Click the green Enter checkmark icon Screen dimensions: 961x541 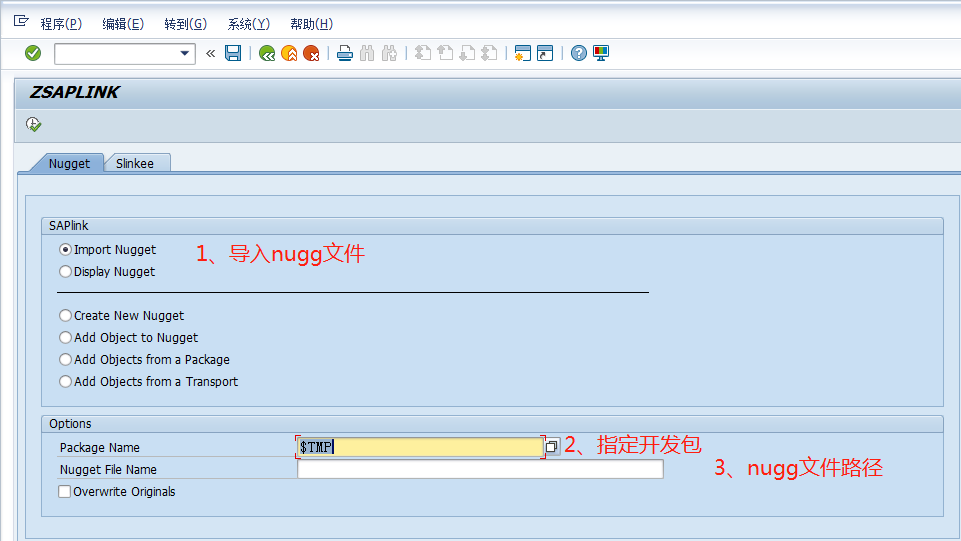(x=33, y=53)
